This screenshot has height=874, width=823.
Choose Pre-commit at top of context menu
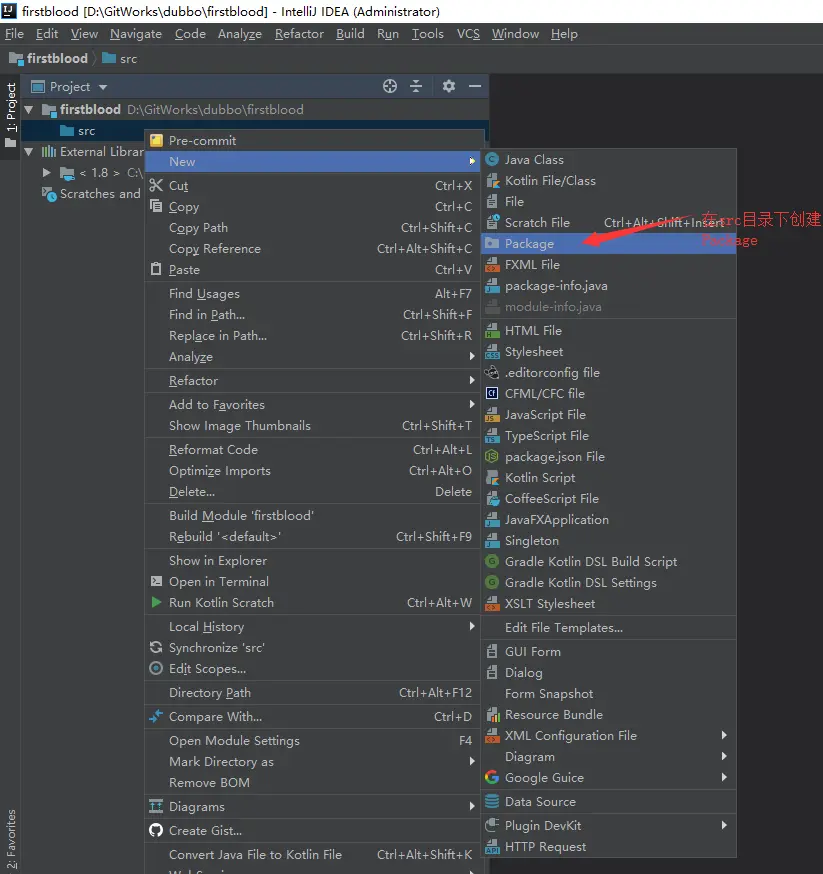pyautogui.click(x=313, y=140)
